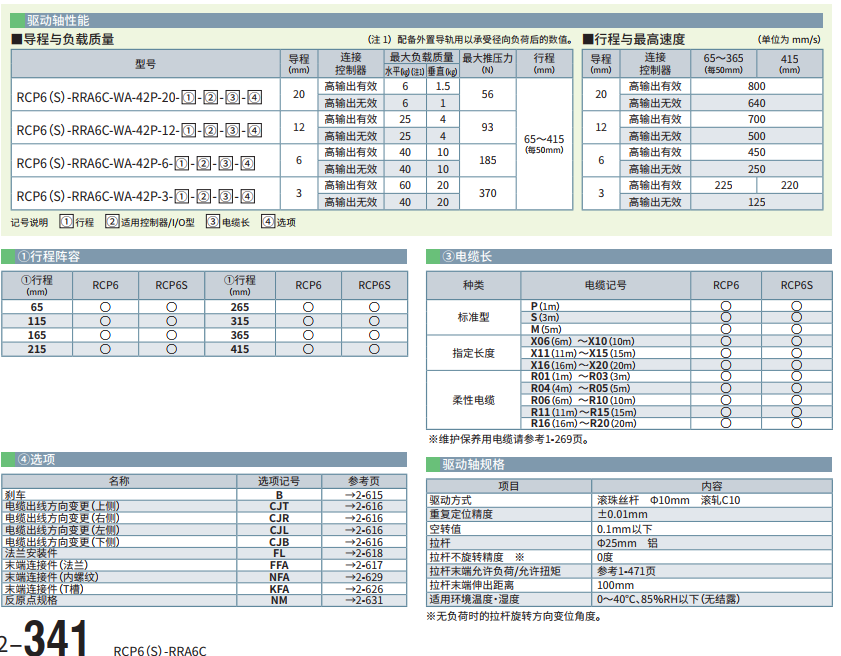The width and height of the screenshot is (841, 656).
Task: Click speed value 225 for lead 3
Action: click(723, 185)
